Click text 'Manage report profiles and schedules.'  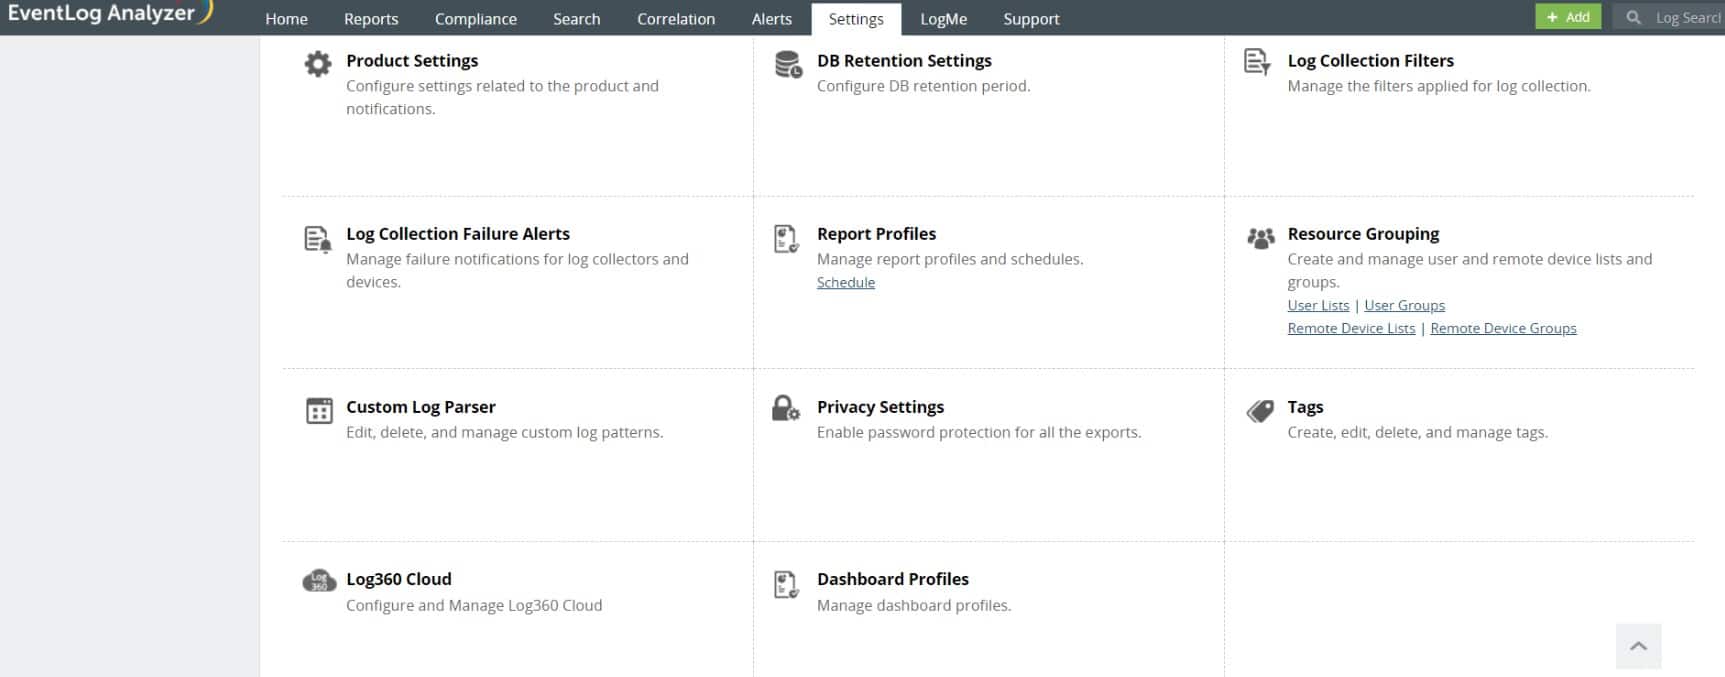[950, 259]
